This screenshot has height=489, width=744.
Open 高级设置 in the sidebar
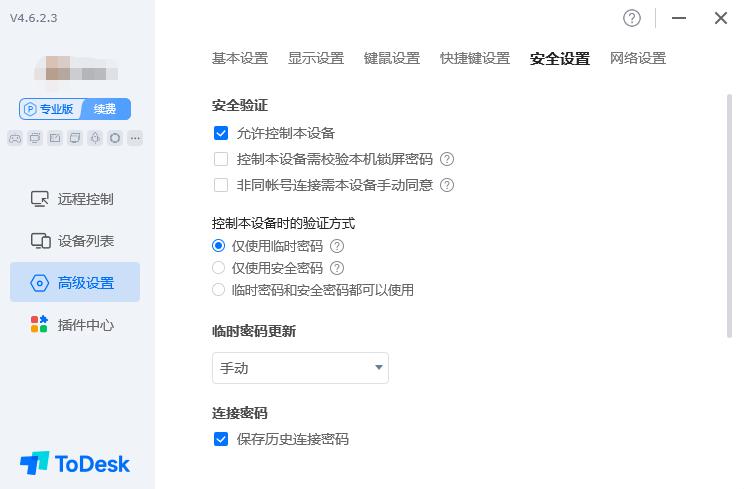click(x=75, y=282)
